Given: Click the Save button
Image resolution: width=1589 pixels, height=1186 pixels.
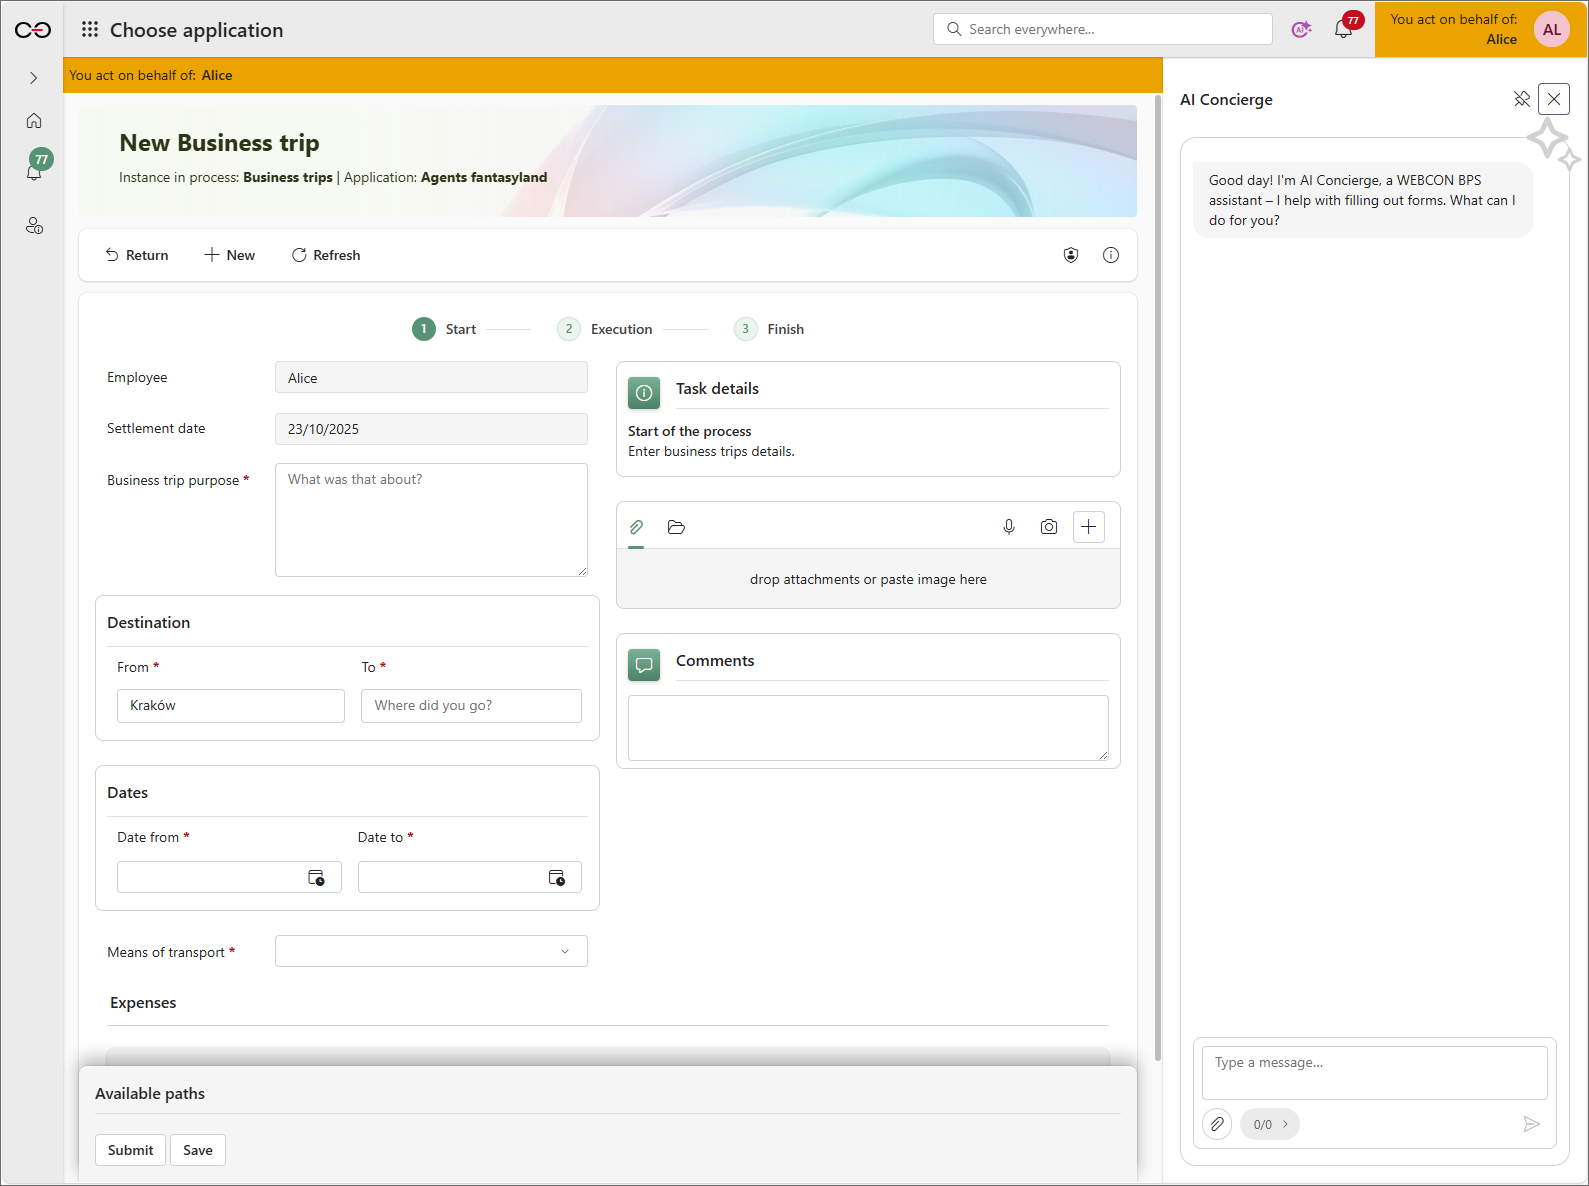Looking at the screenshot, I should (198, 1150).
